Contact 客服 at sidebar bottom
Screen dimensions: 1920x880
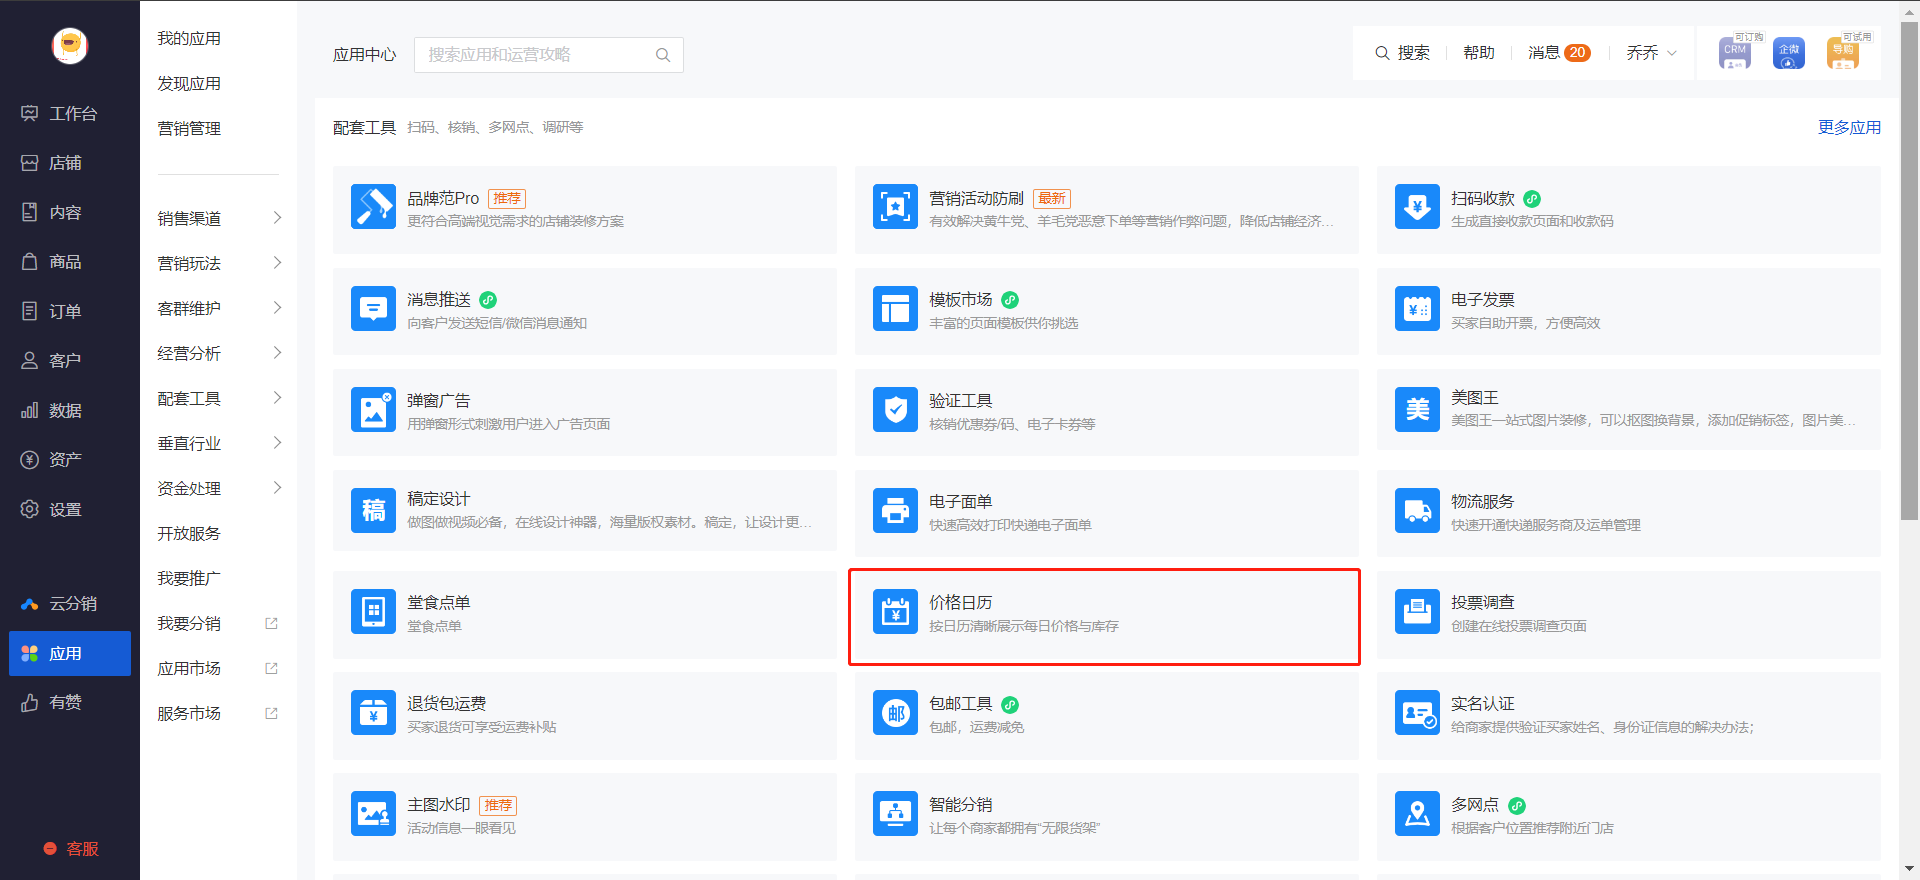[x=70, y=849]
